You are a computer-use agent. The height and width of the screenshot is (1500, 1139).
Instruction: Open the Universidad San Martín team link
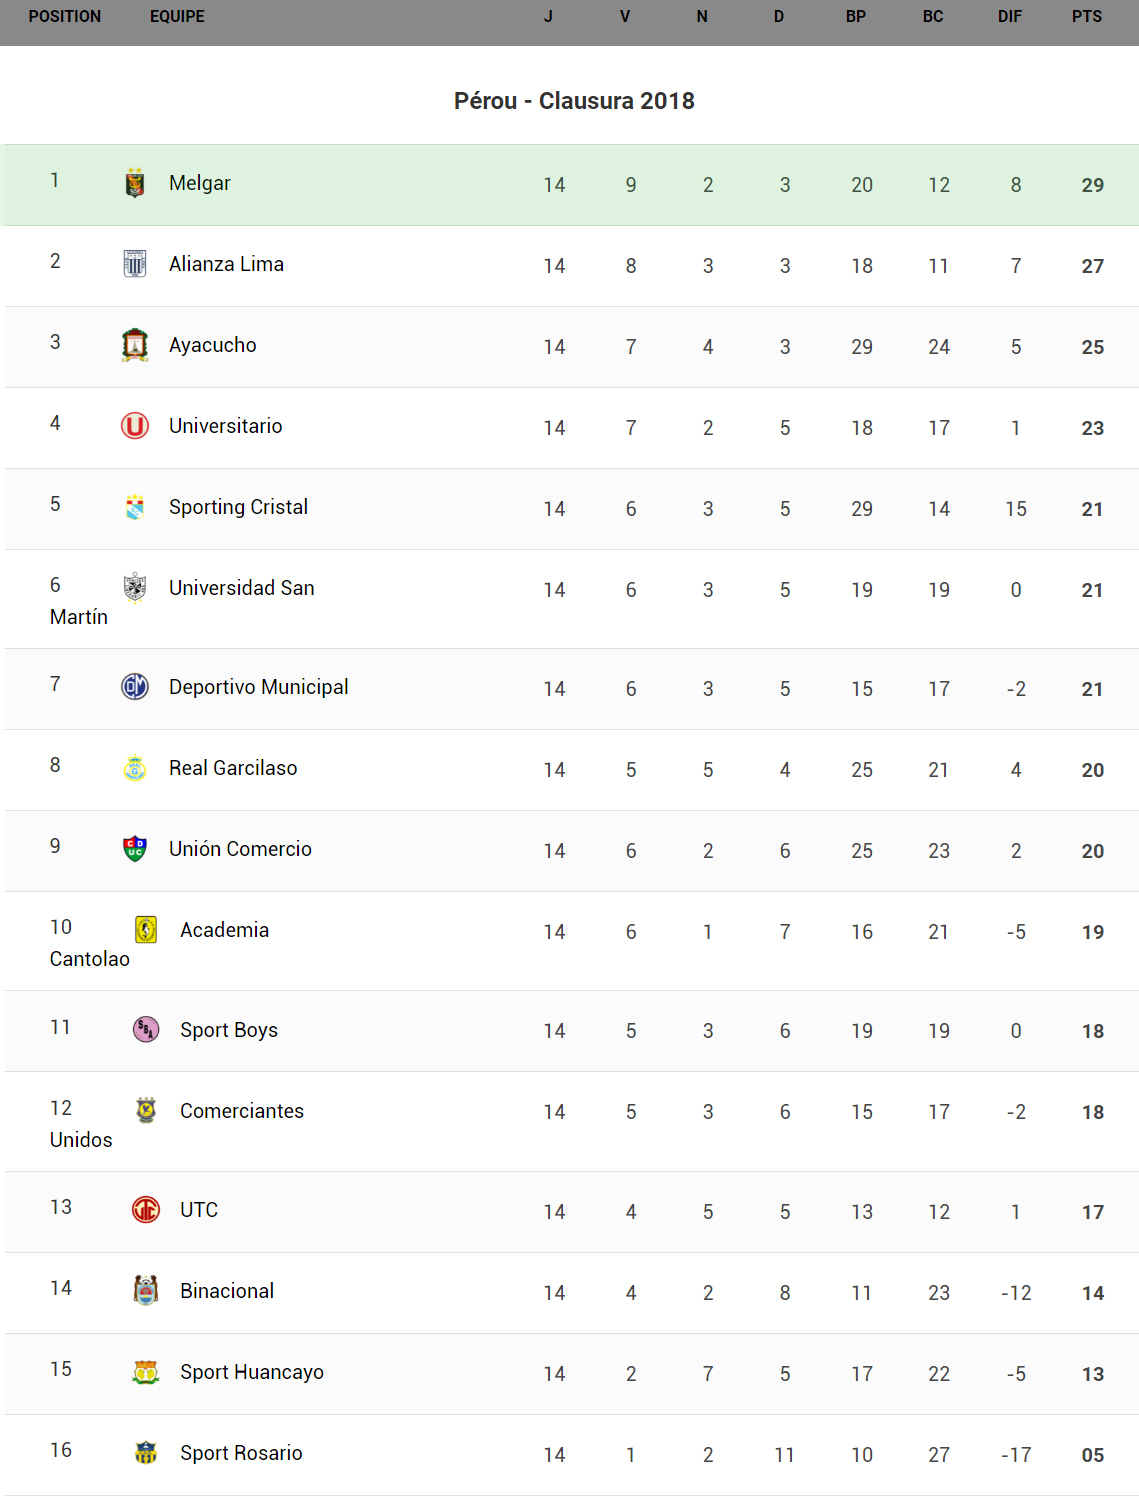click(242, 588)
